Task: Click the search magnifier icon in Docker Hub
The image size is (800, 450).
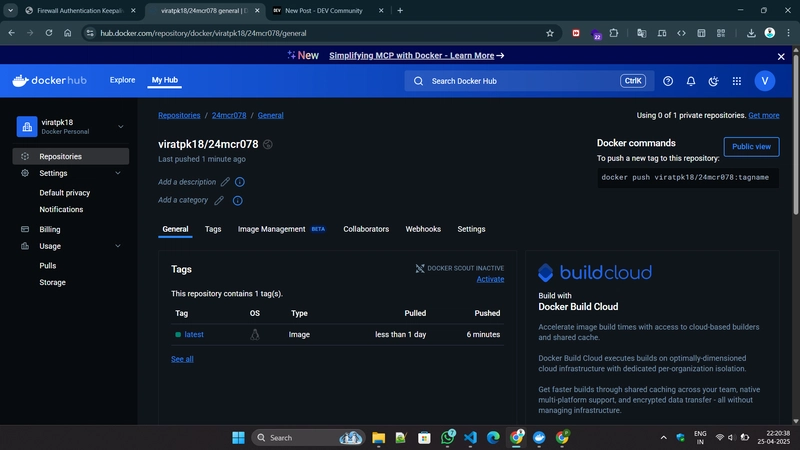Action: [x=418, y=81]
